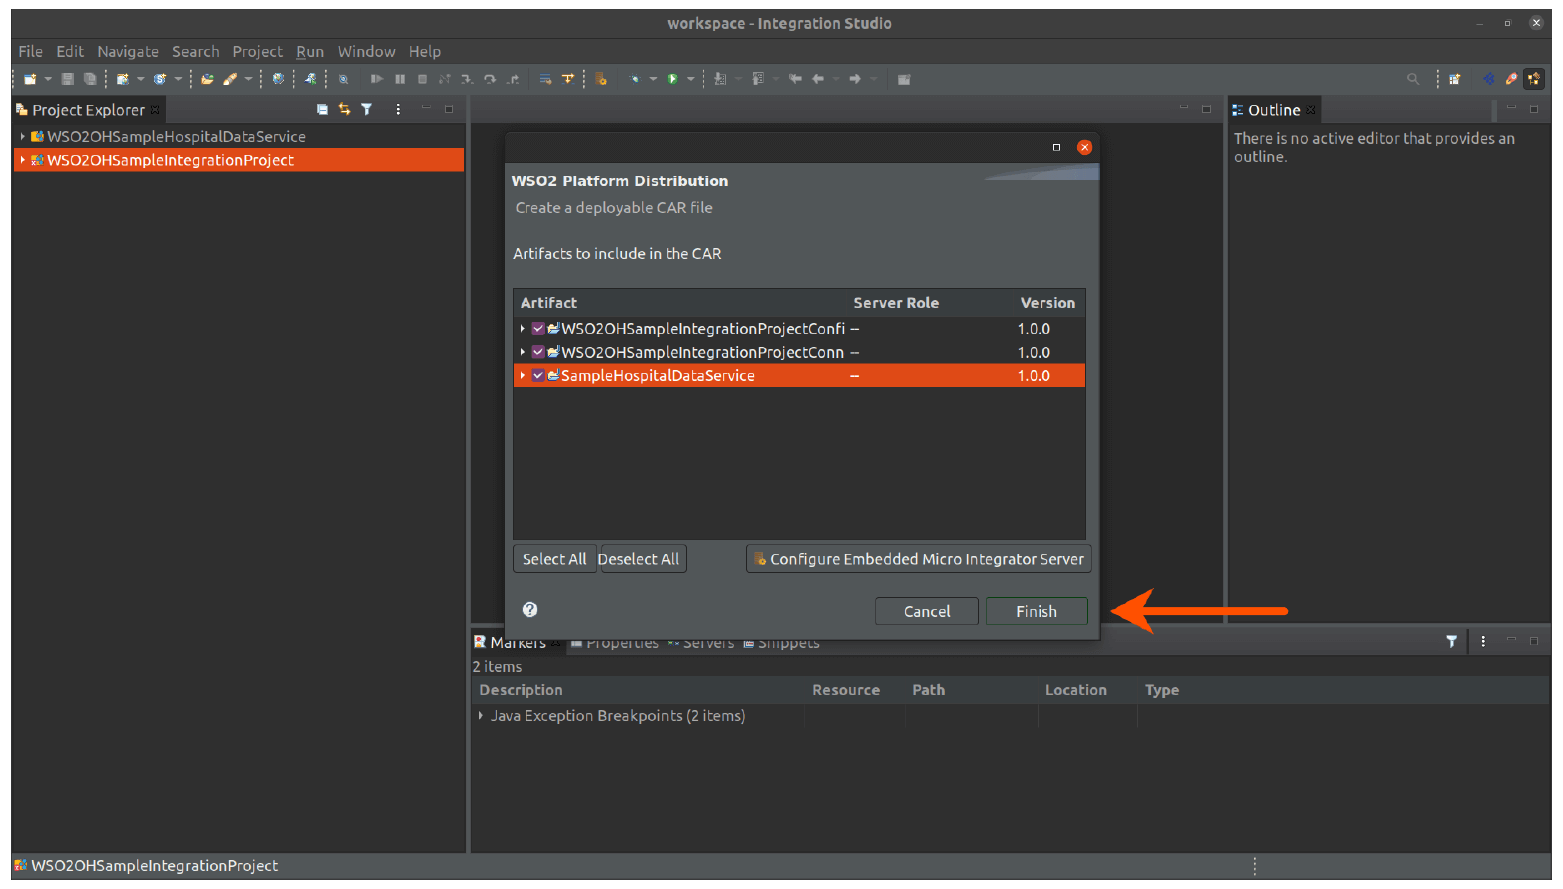Collapse all in Project Explorer
This screenshot has width=1563, height=889.
click(x=322, y=109)
